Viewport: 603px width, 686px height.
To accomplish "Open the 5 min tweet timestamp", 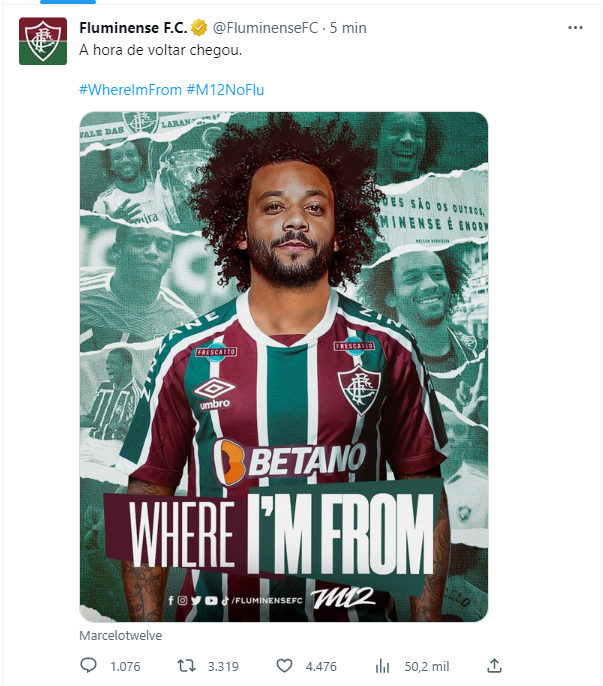I will (x=348, y=28).
